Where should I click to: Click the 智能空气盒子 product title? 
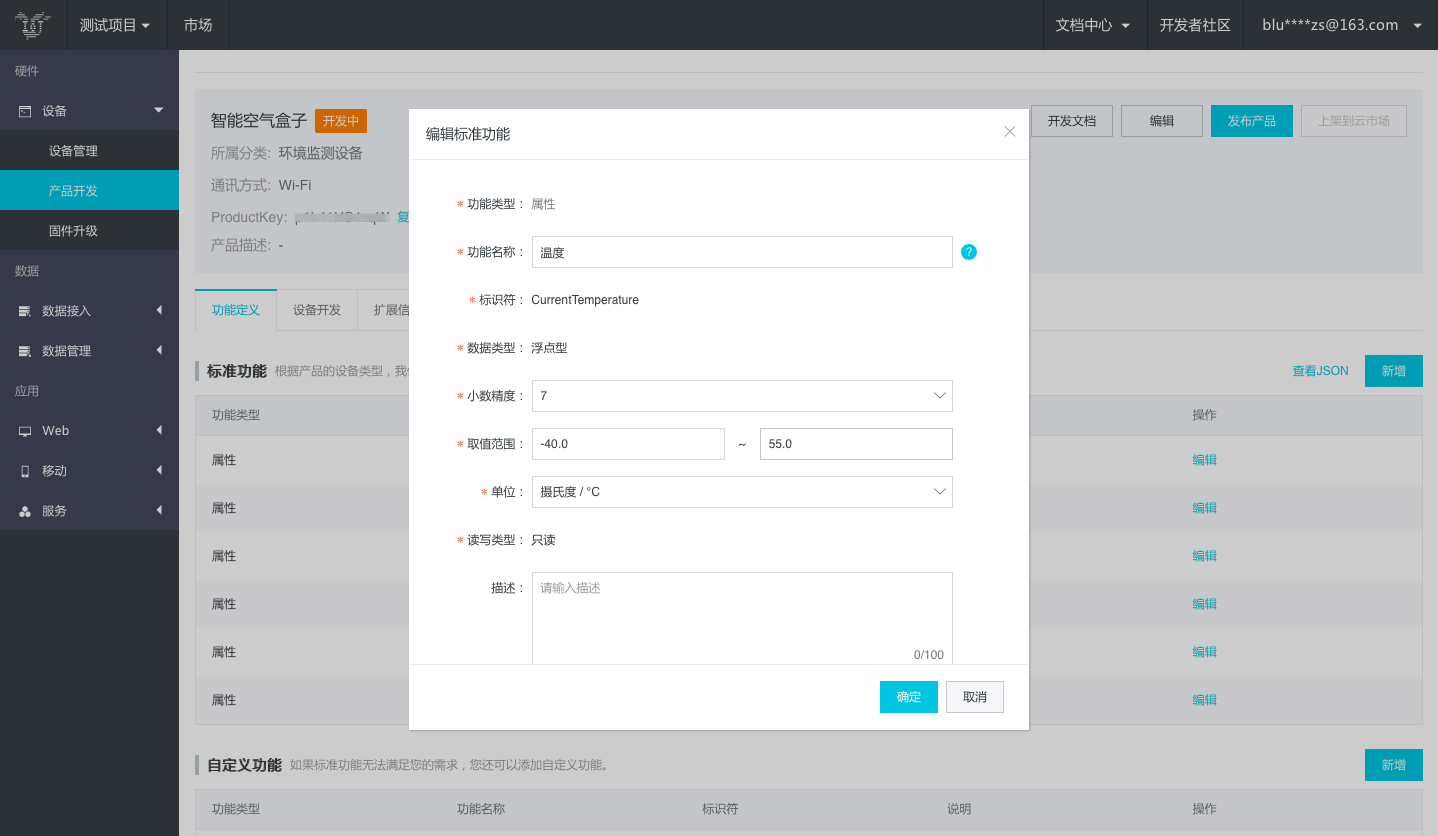point(259,121)
